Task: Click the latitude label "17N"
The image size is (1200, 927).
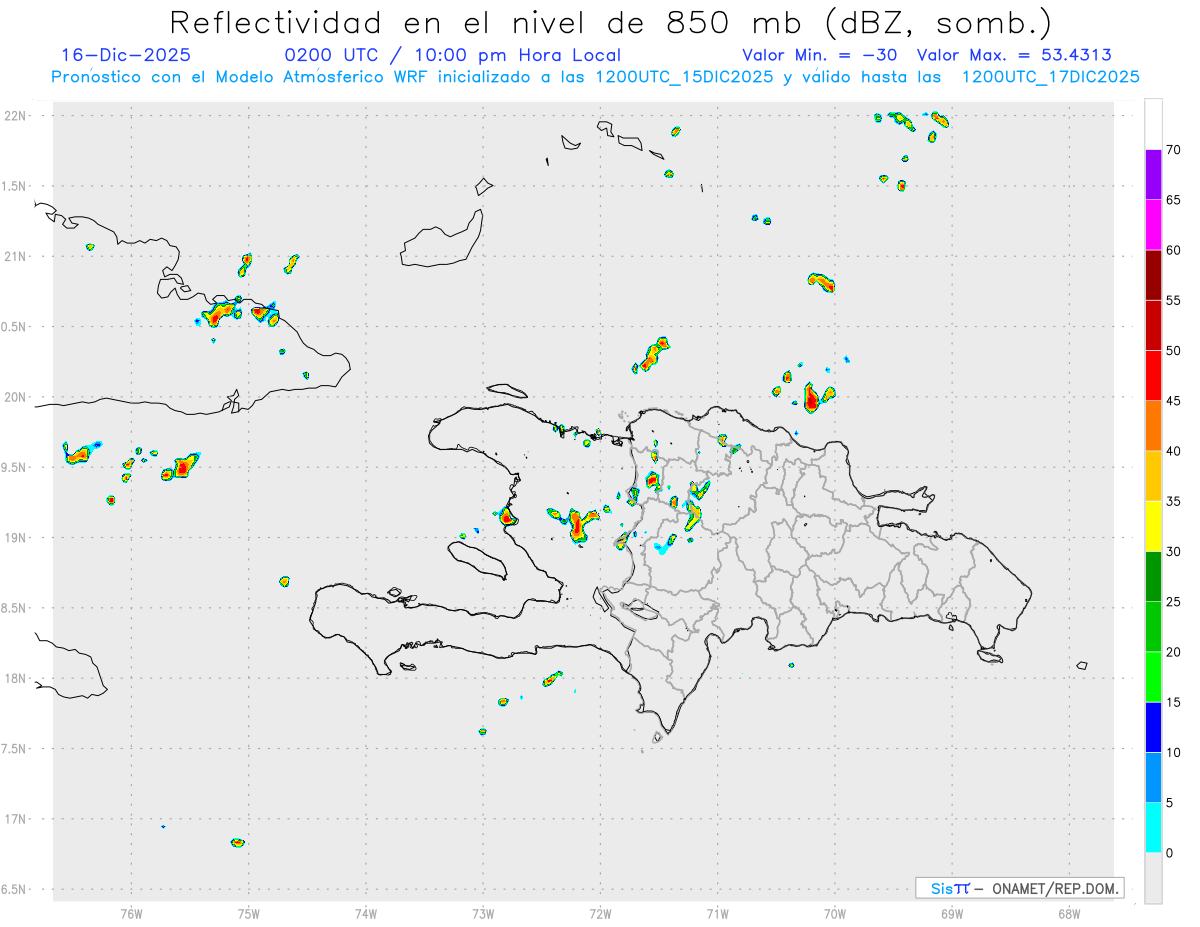Action: (16, 819)
